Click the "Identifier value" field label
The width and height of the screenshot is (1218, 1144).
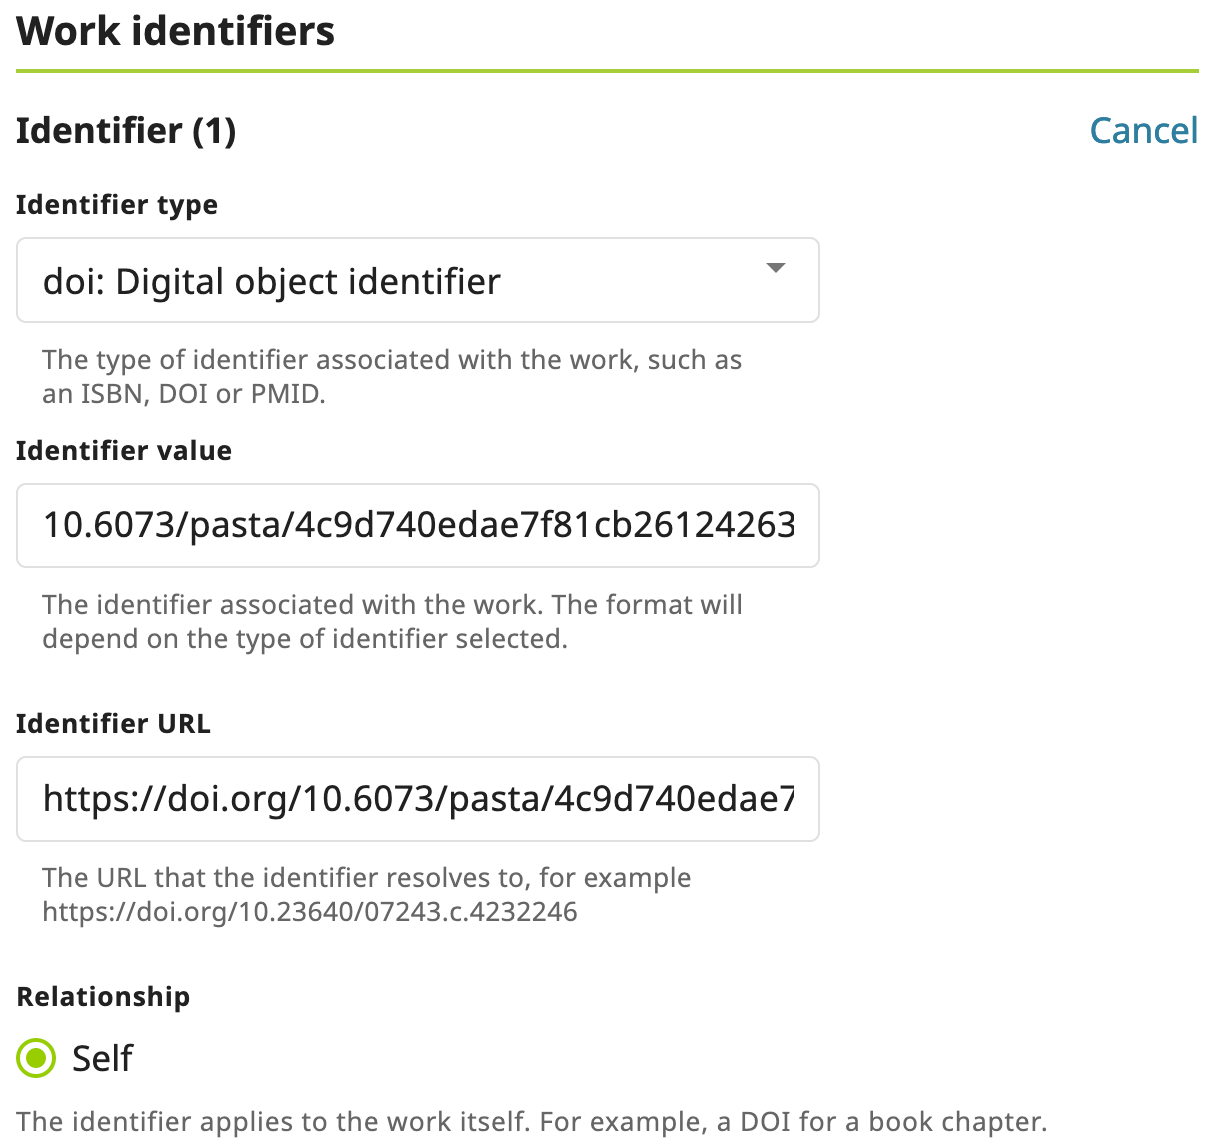[x=124, y=451]
